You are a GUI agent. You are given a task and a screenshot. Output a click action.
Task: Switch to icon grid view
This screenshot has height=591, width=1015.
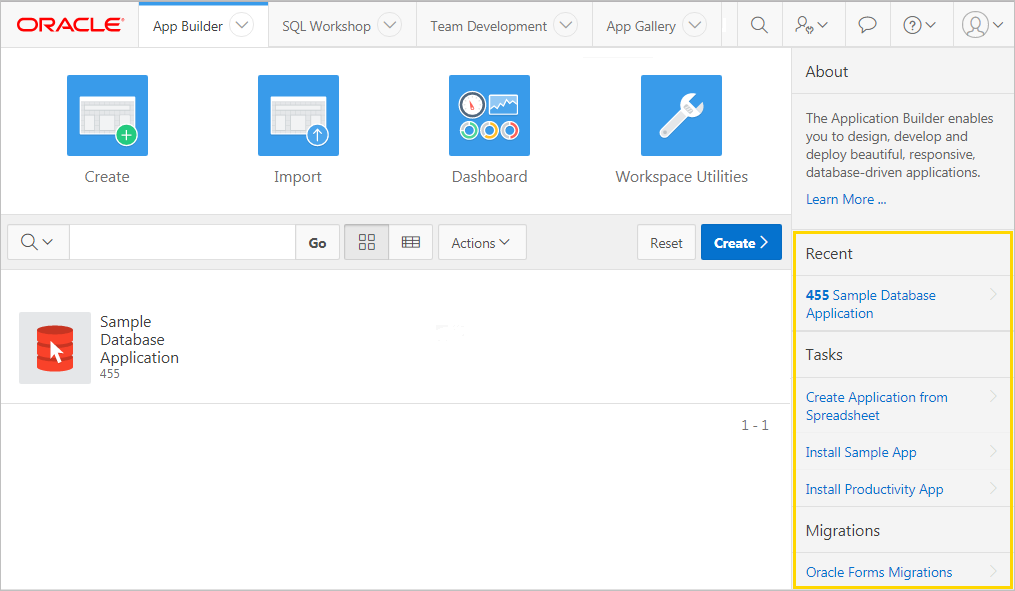(x=366, y=242)
